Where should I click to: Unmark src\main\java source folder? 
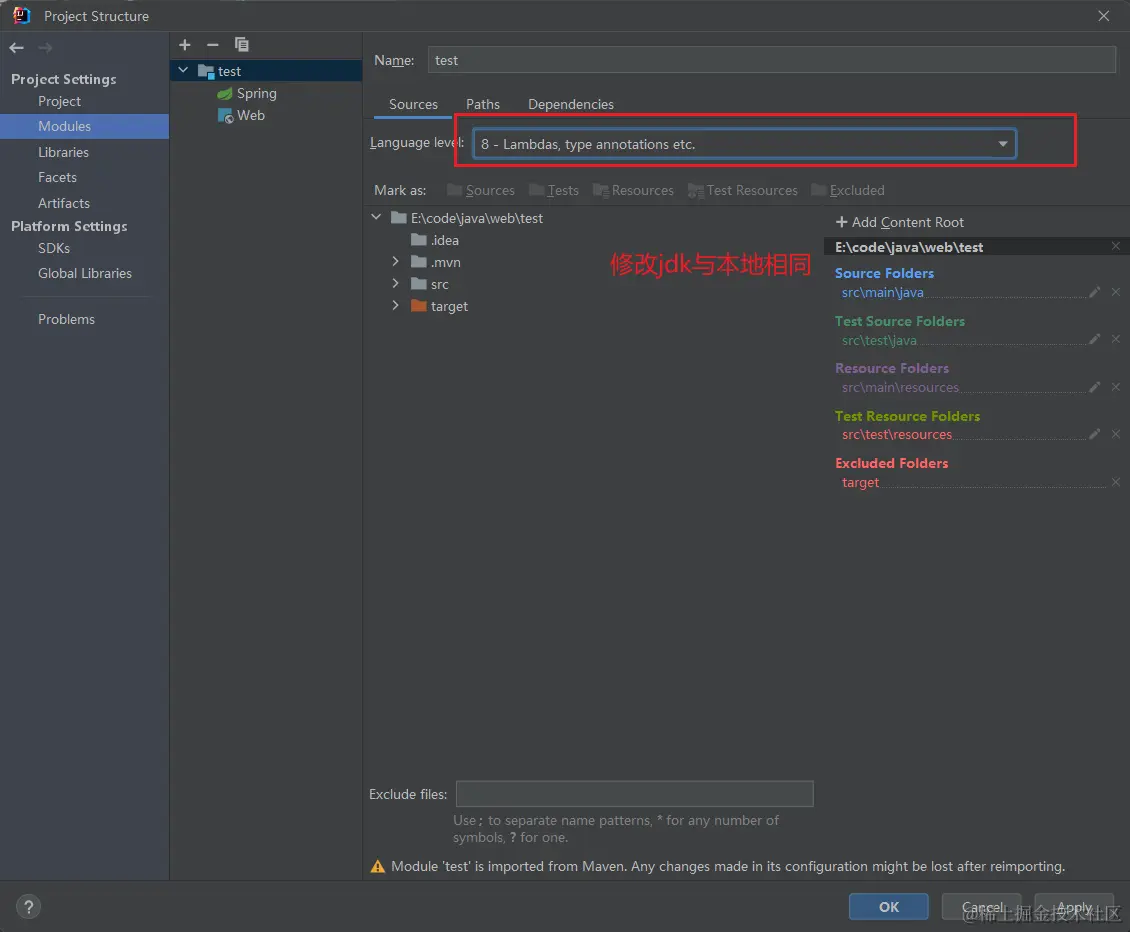[1116, 292]
